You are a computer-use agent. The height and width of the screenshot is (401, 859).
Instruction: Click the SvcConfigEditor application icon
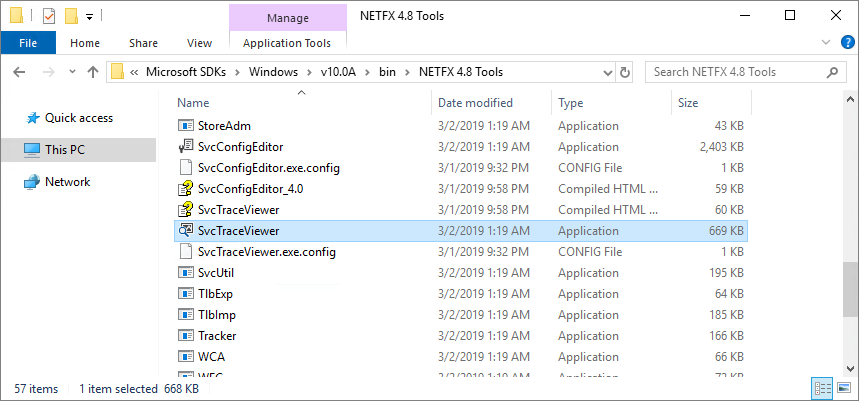[x=186, y=146]
